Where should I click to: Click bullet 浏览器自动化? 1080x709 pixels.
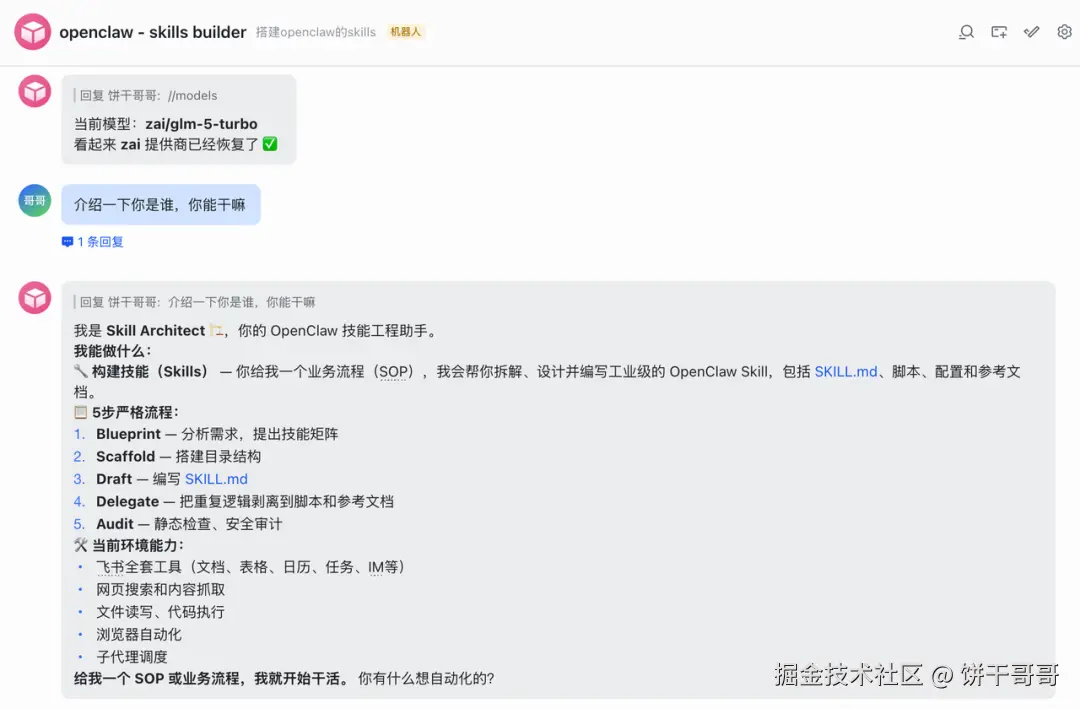click(x=138, y=635)
